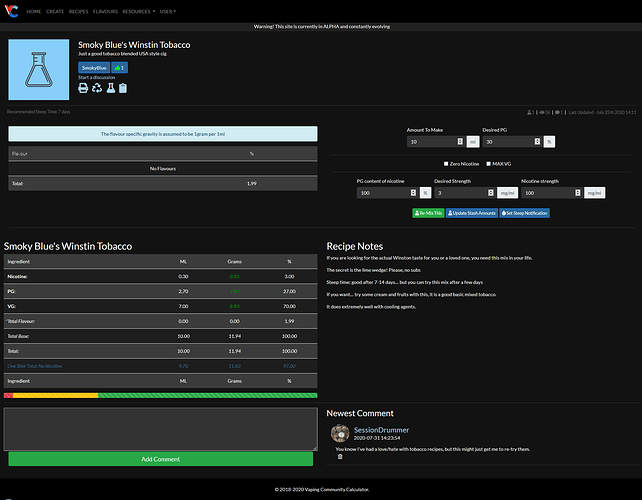
Task: Open the User dropdown menu
Action: click(167, 11)
